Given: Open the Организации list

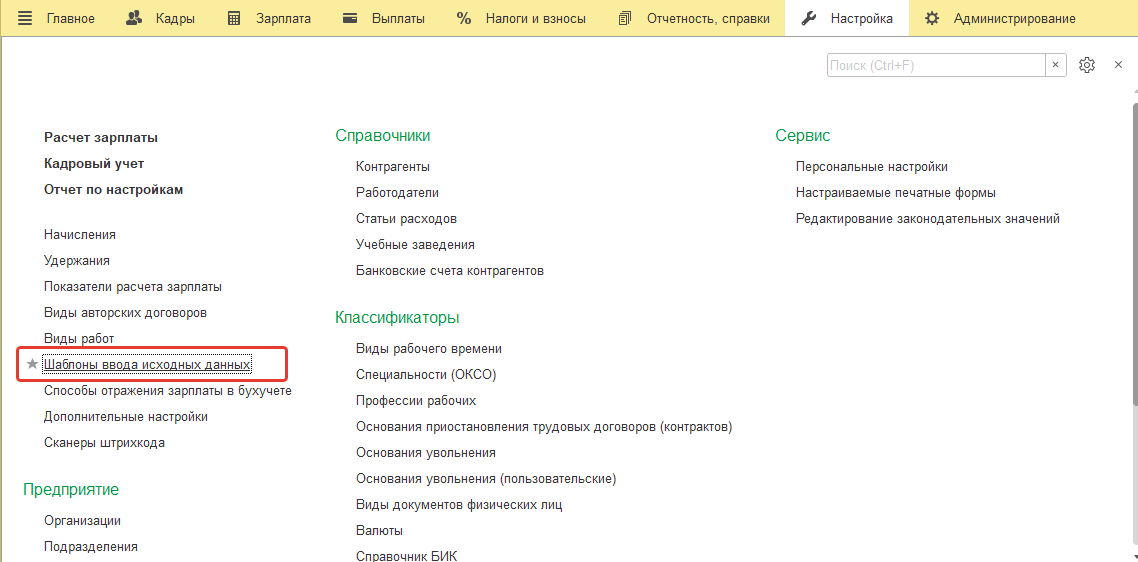Looking at the screenshot, I should tap(83, 521).
